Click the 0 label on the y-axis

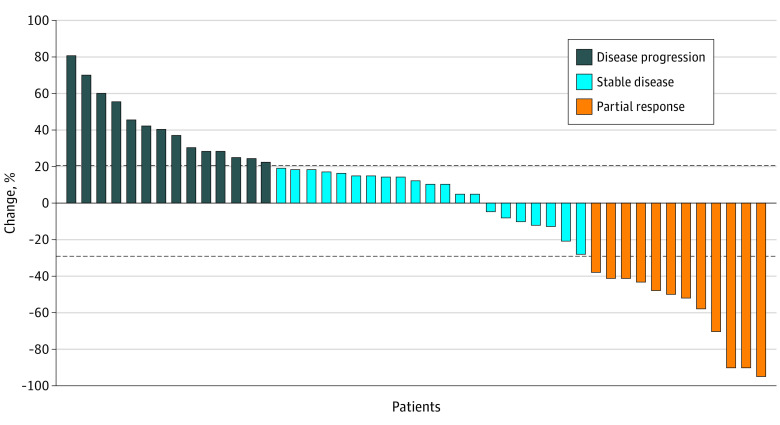(43, 203)
